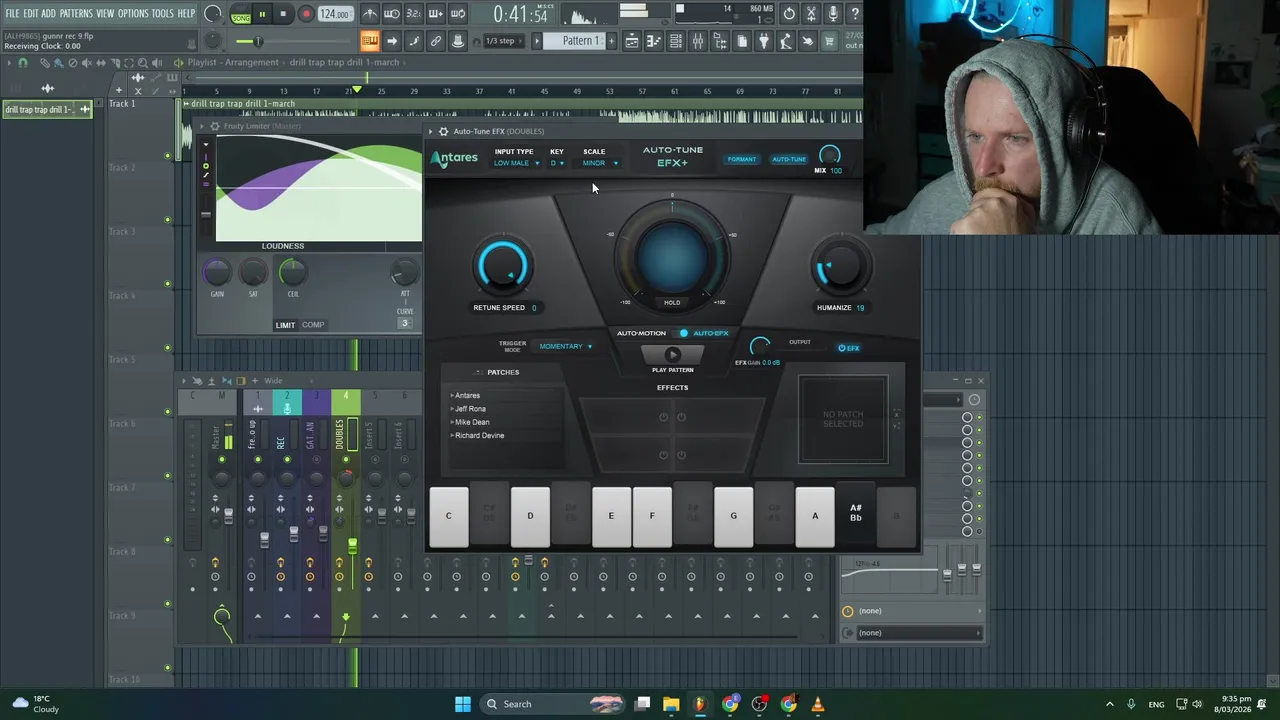Open the Browser view icon
Screen dimensions: 1280x720
click(720, 41)
